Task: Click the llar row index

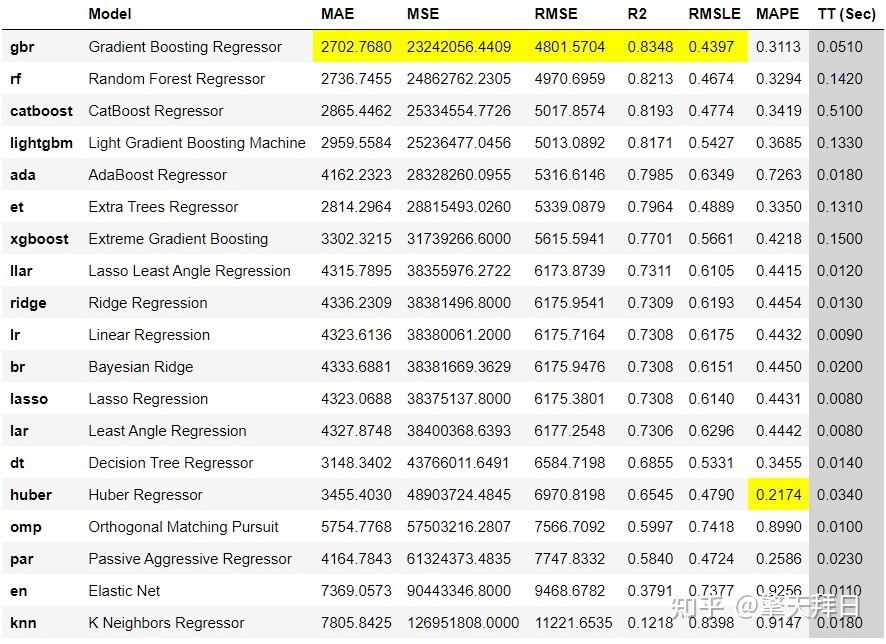Action: [21, 271]
